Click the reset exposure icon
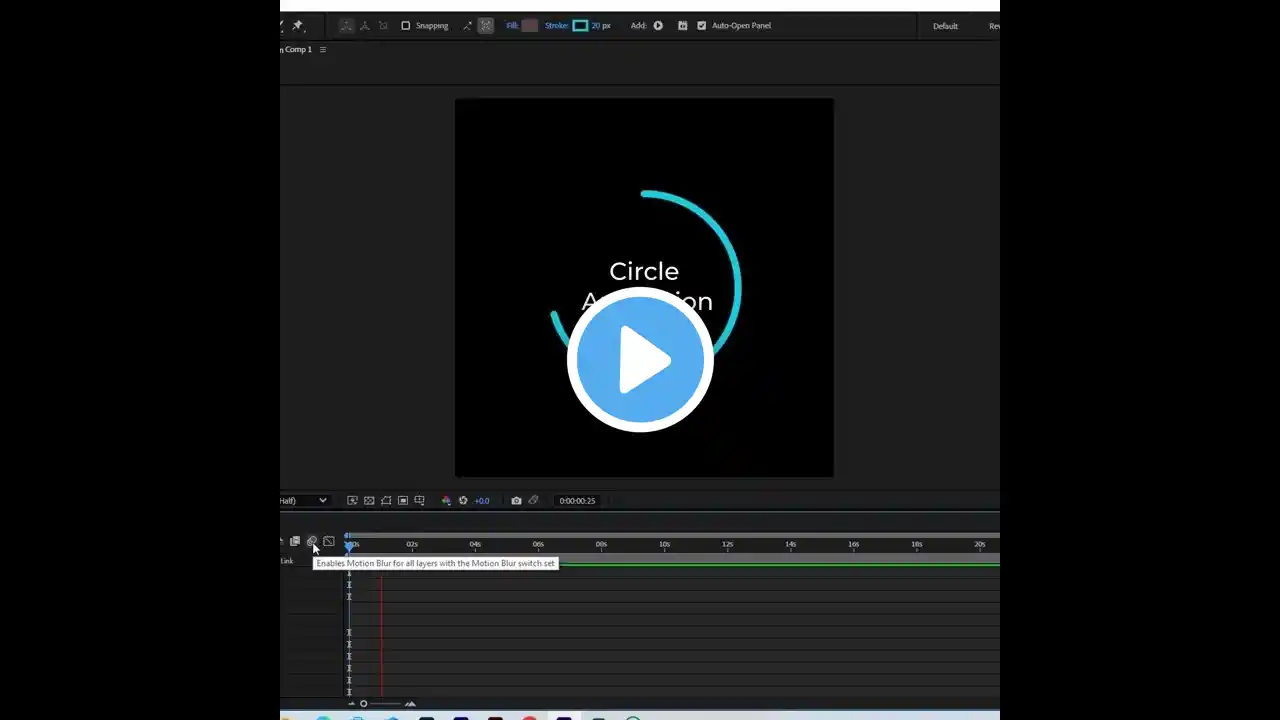 point(463,501)
